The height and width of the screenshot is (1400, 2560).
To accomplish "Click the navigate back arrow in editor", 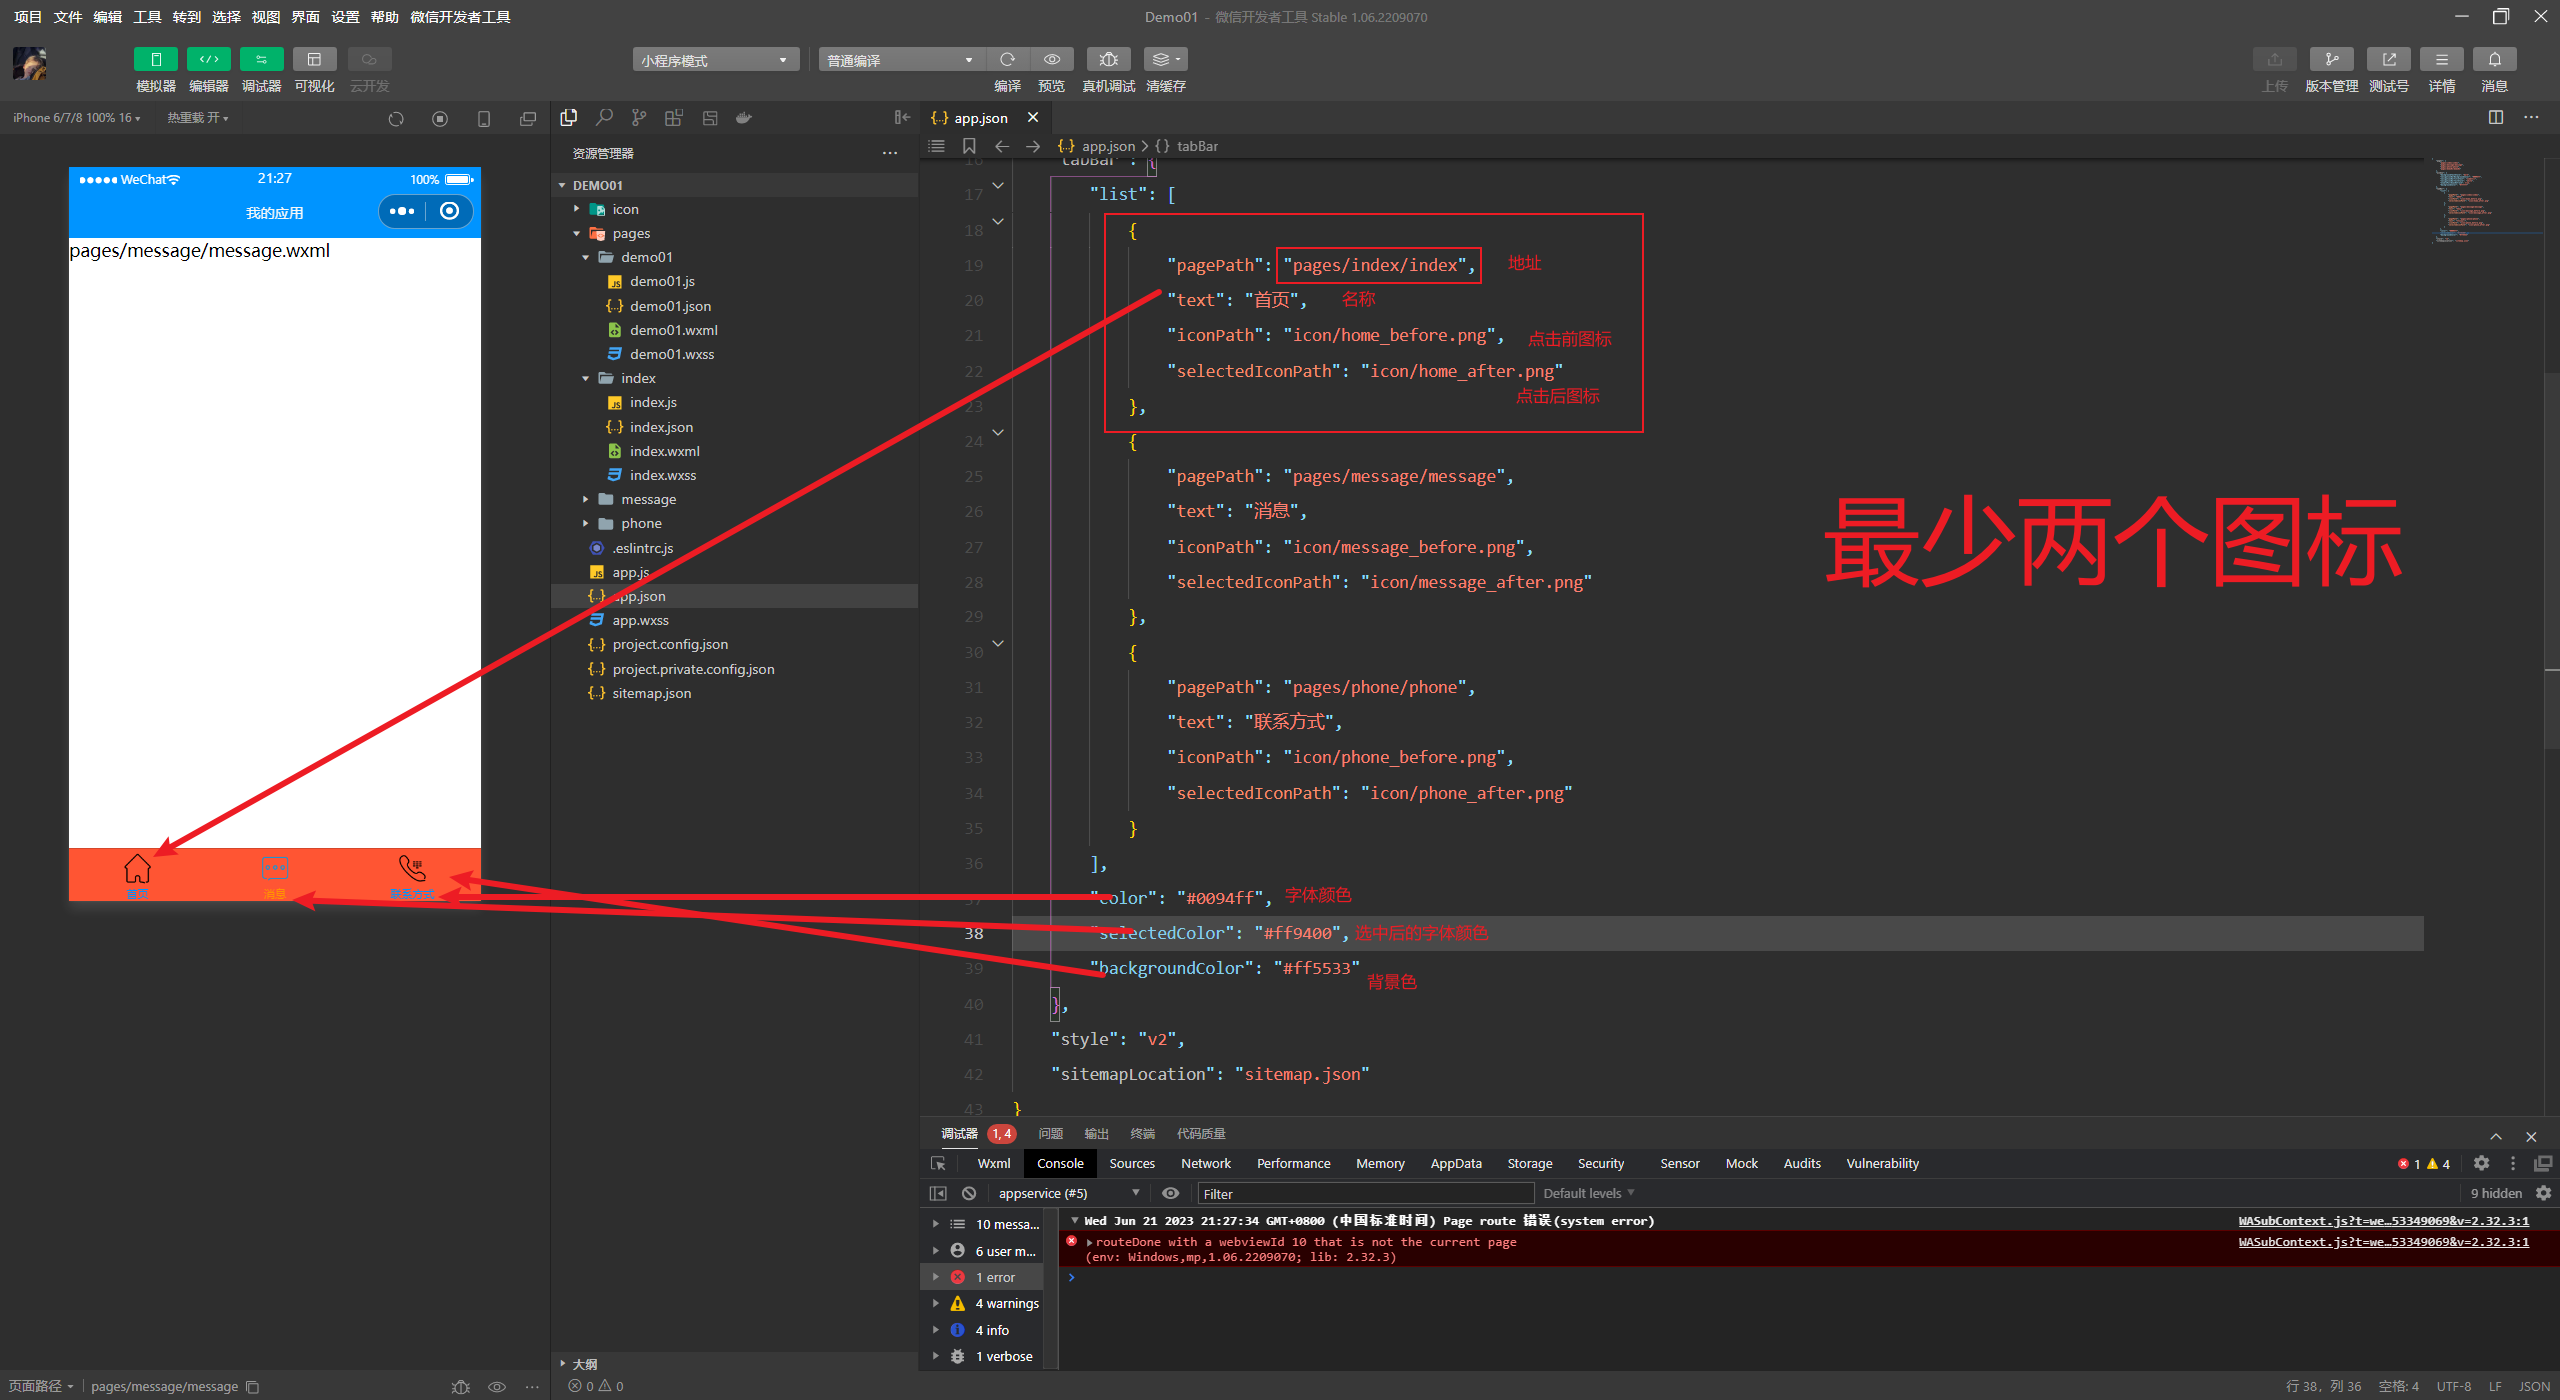I will (x=1001, y=146).
